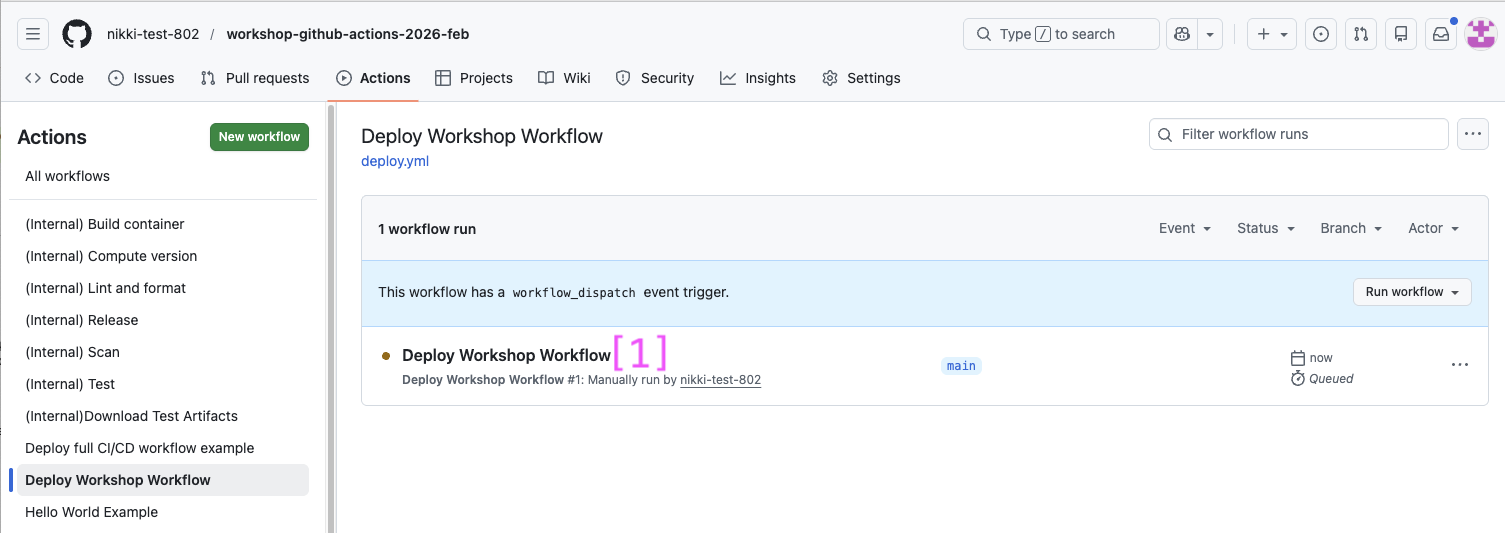Expand the Event filter dropdown
Screen dimensions: 1505x533
(1185, 228)
